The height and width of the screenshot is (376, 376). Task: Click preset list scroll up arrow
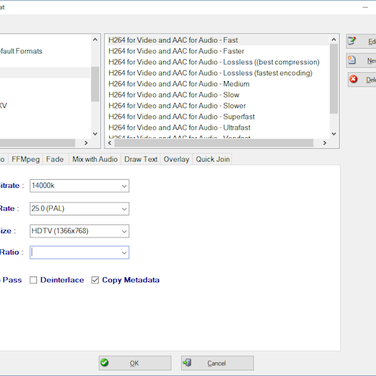tap(334, 40)
